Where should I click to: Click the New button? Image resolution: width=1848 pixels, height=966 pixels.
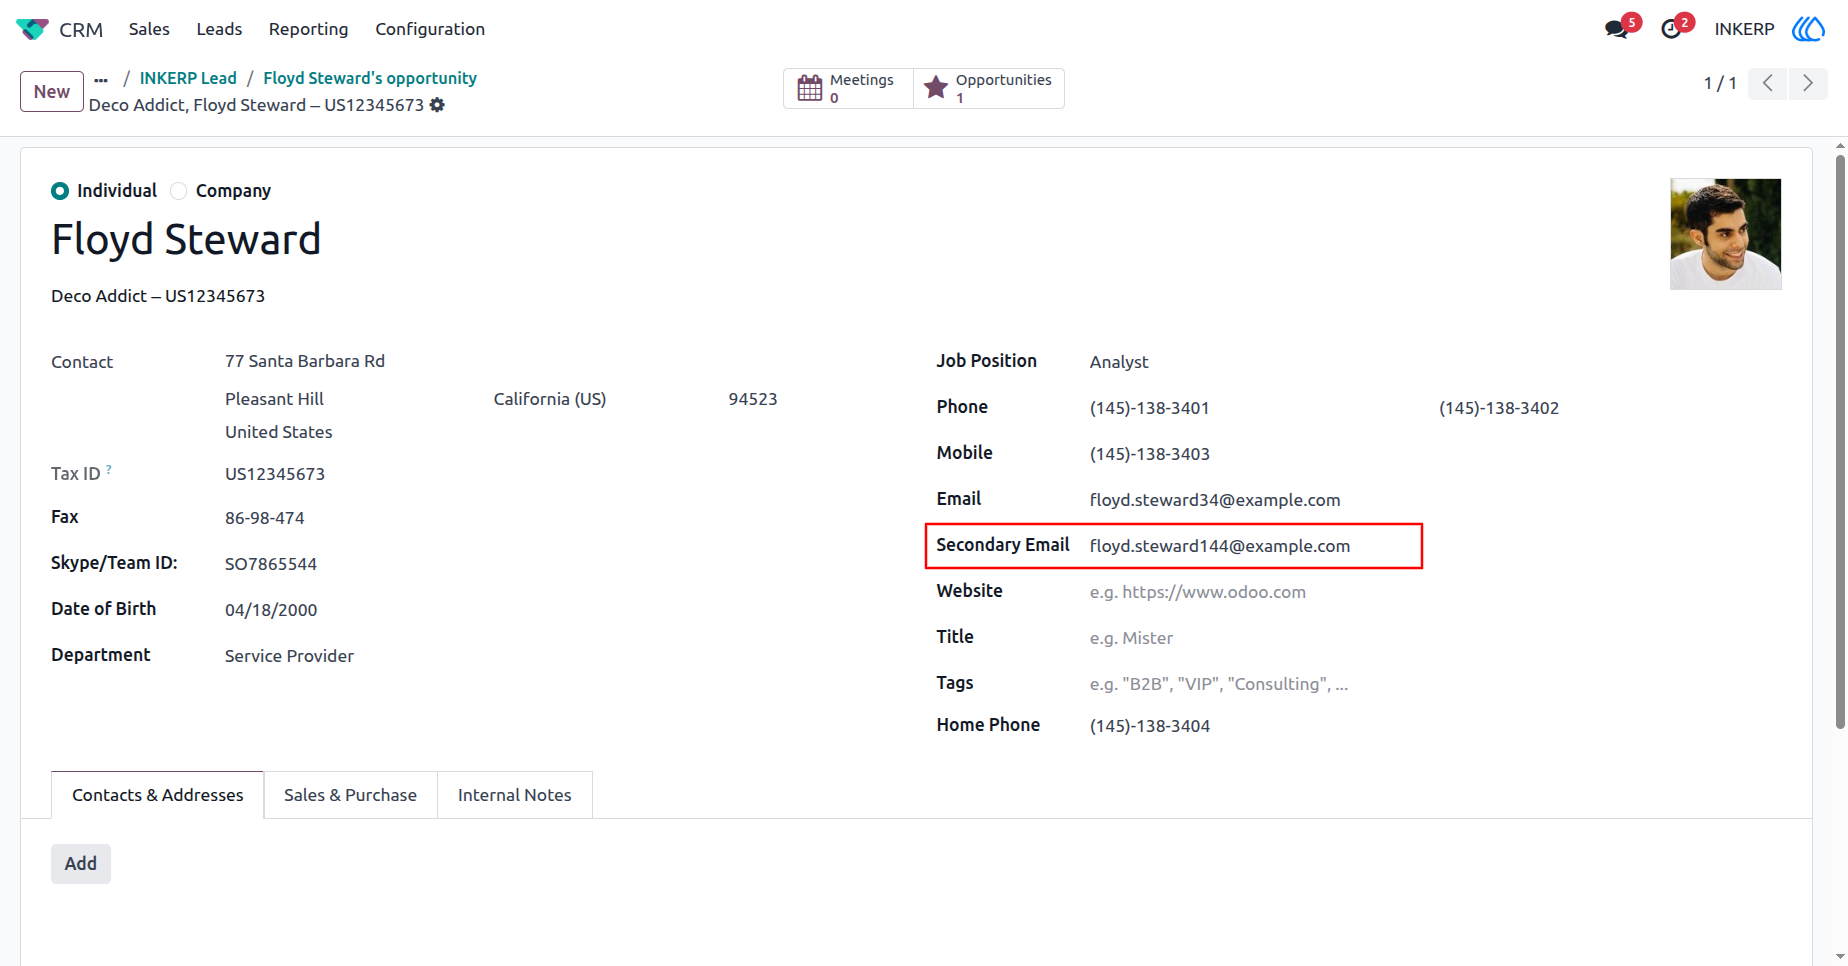pos(52,91)
